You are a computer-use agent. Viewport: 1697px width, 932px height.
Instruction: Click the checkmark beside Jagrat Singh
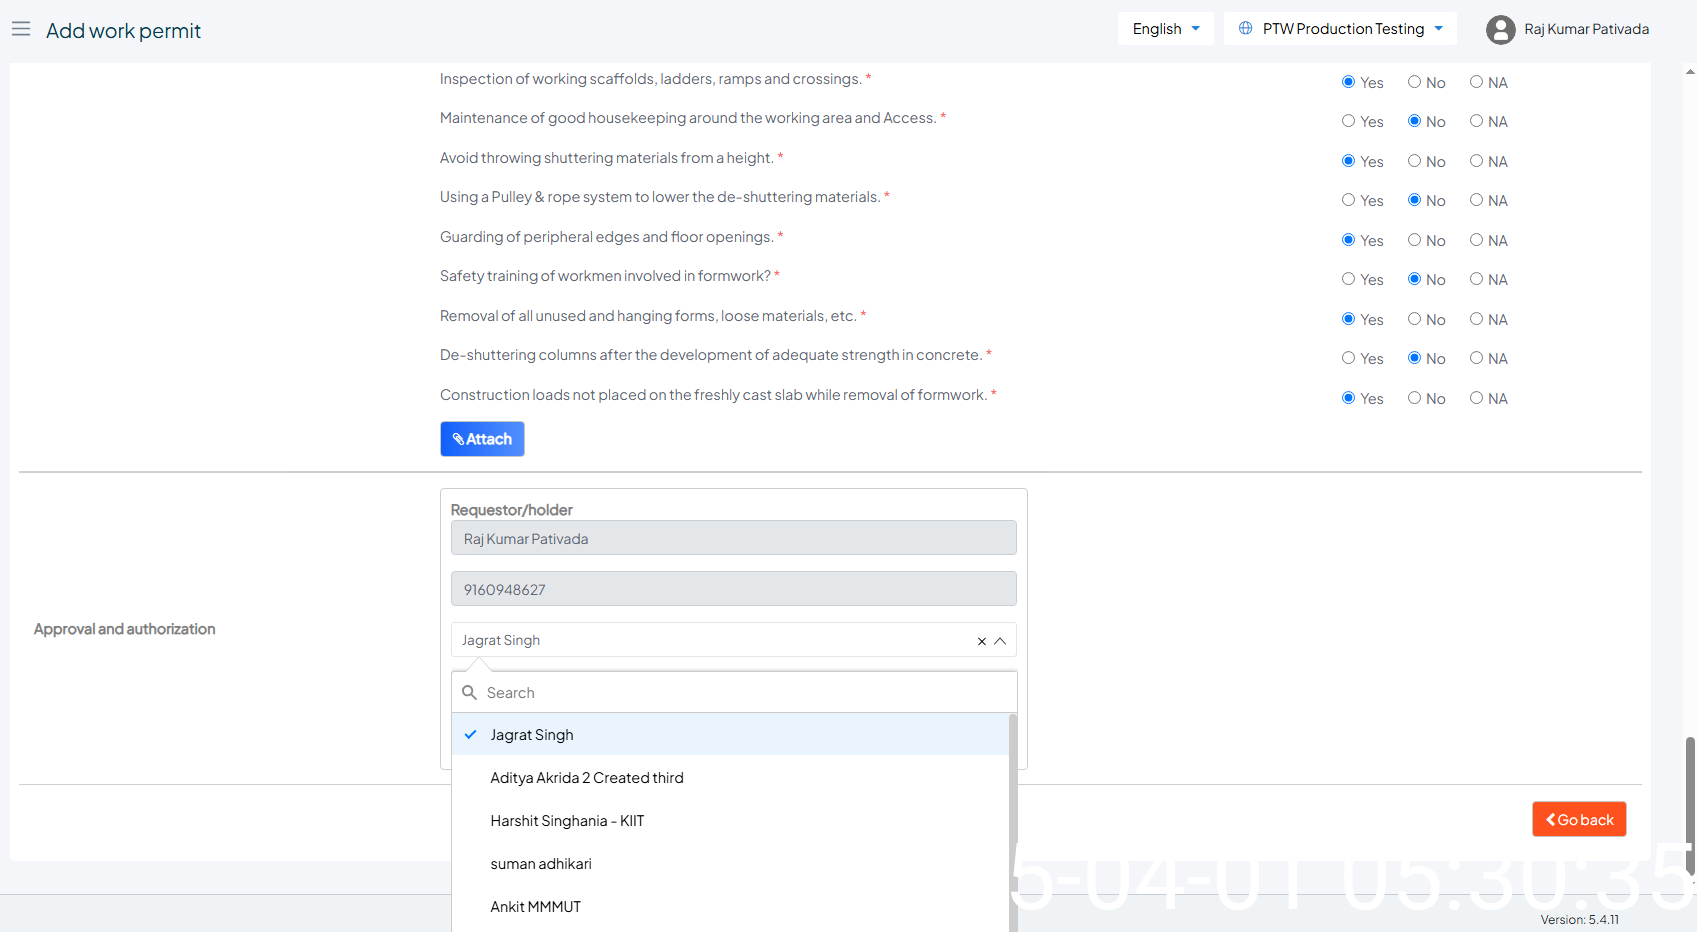(470, 734)
